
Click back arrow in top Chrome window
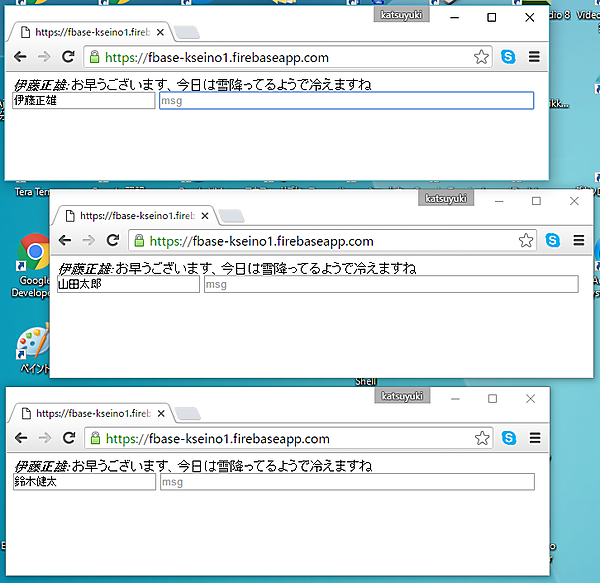click(x=20, y=57)
